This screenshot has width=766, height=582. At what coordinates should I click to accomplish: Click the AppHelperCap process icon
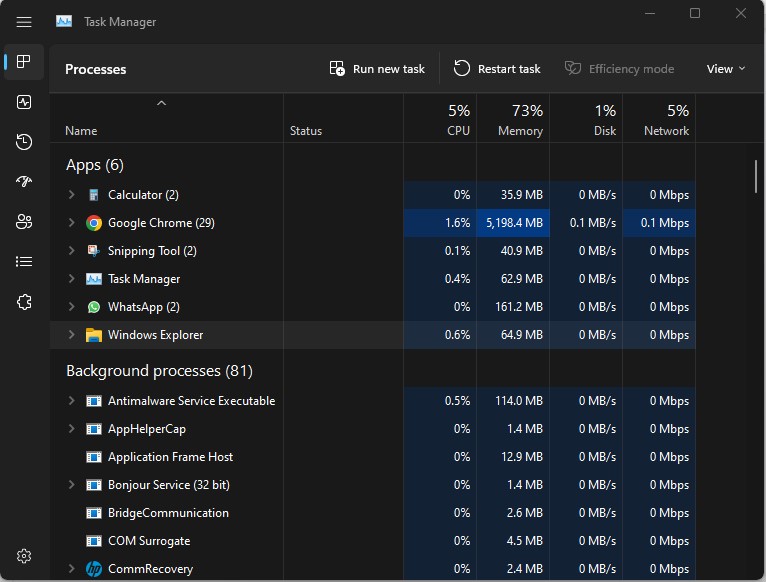tap(93, 429)
